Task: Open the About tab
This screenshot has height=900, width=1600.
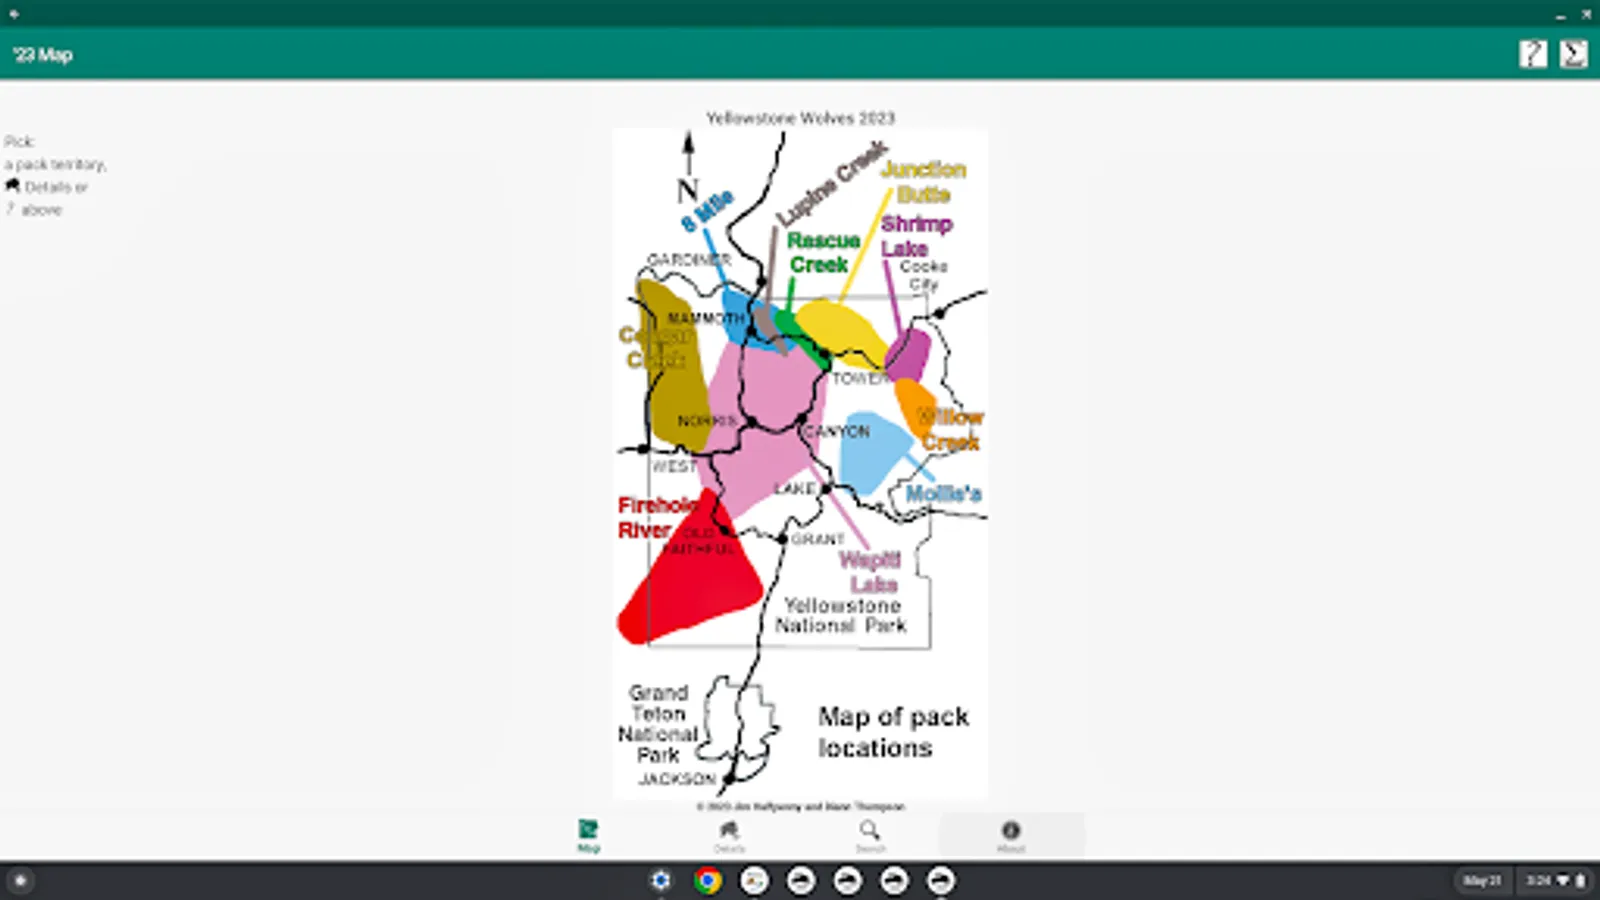Action: (x=1011, y=835)
